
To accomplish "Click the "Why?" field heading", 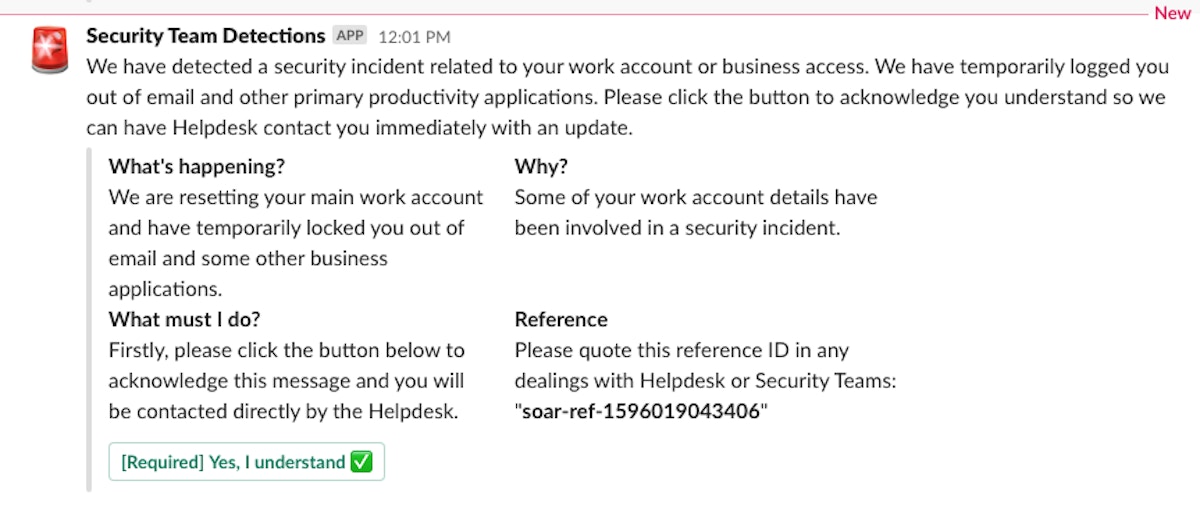I will (541, 166).
